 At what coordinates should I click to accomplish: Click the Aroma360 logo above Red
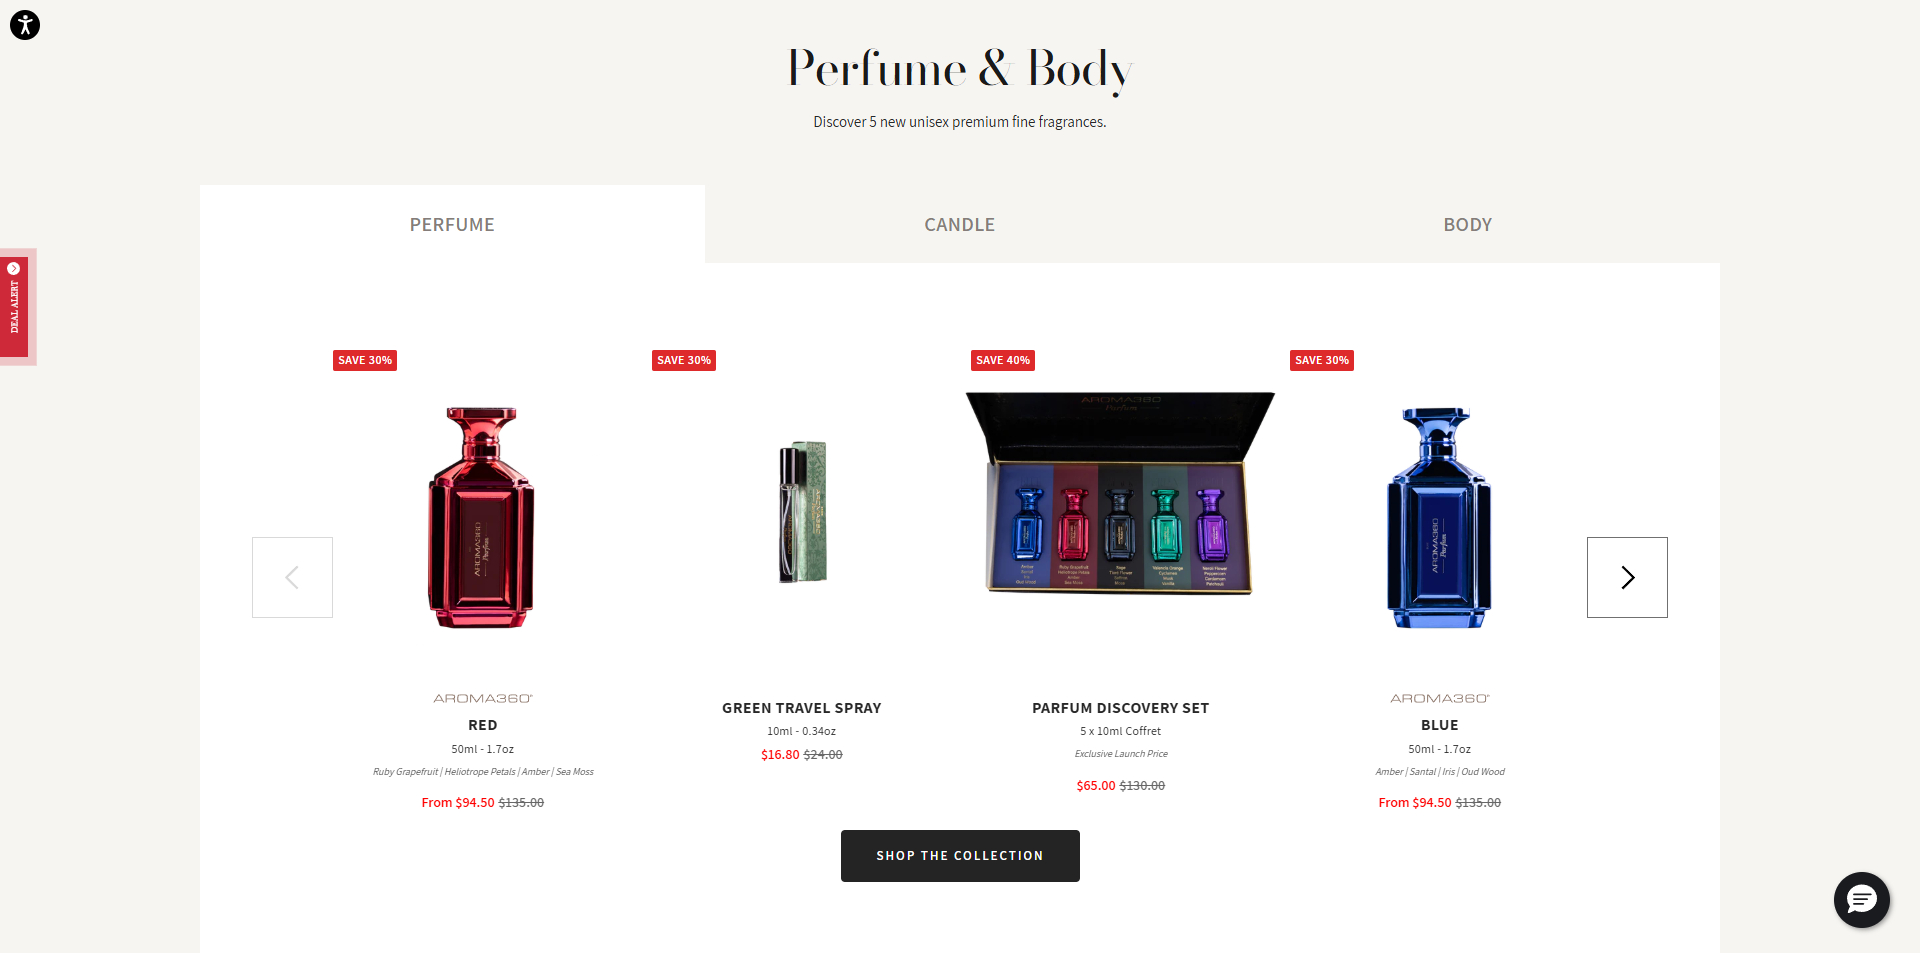pyautogui.click(x=483, y=698)
